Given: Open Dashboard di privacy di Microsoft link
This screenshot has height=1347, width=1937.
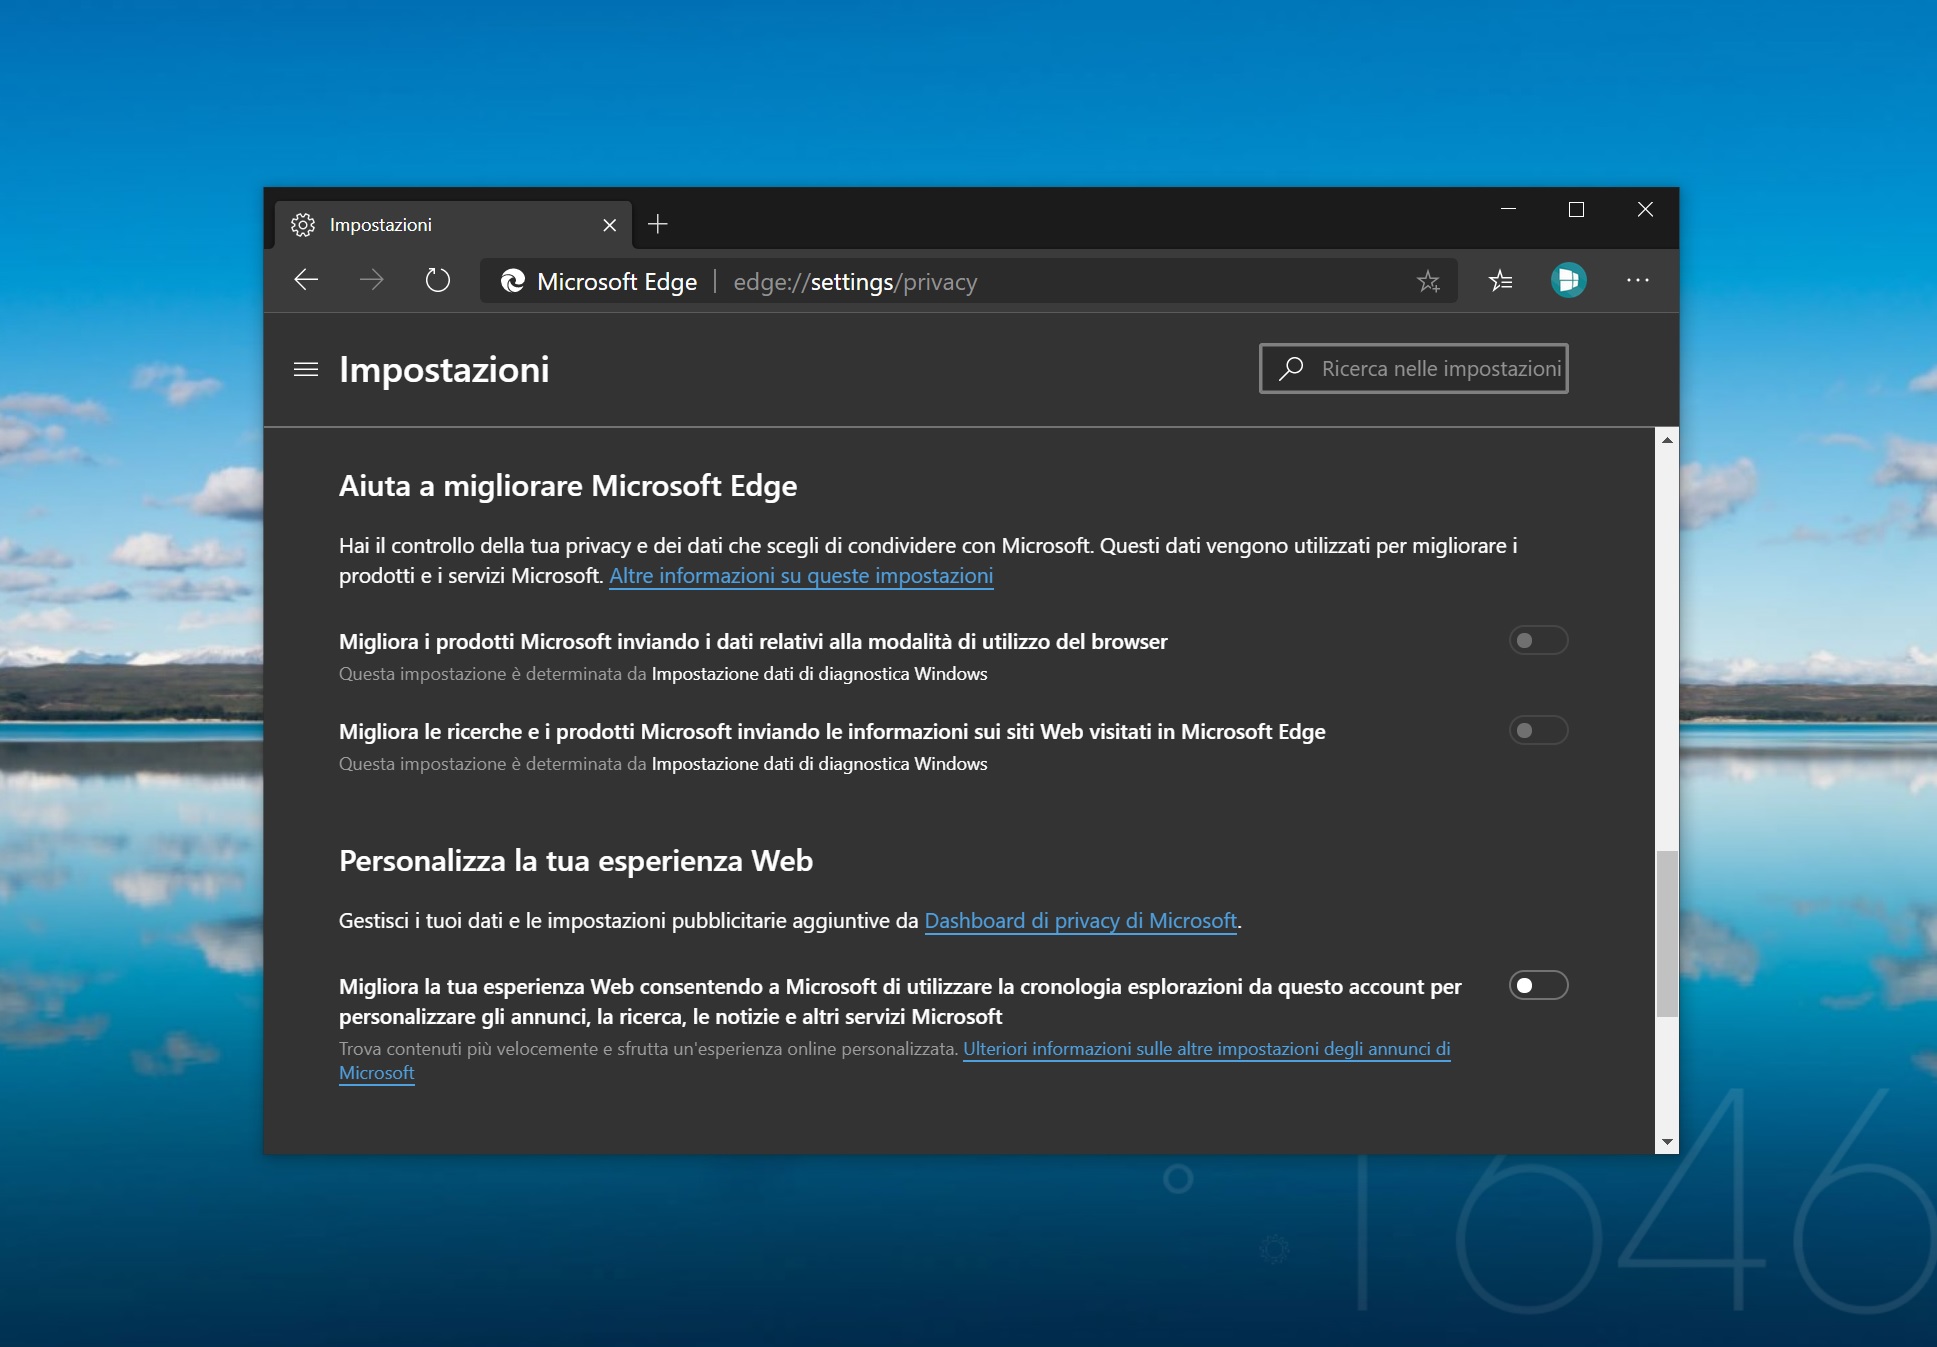Looking at the screenshot, I should 1081,921.
